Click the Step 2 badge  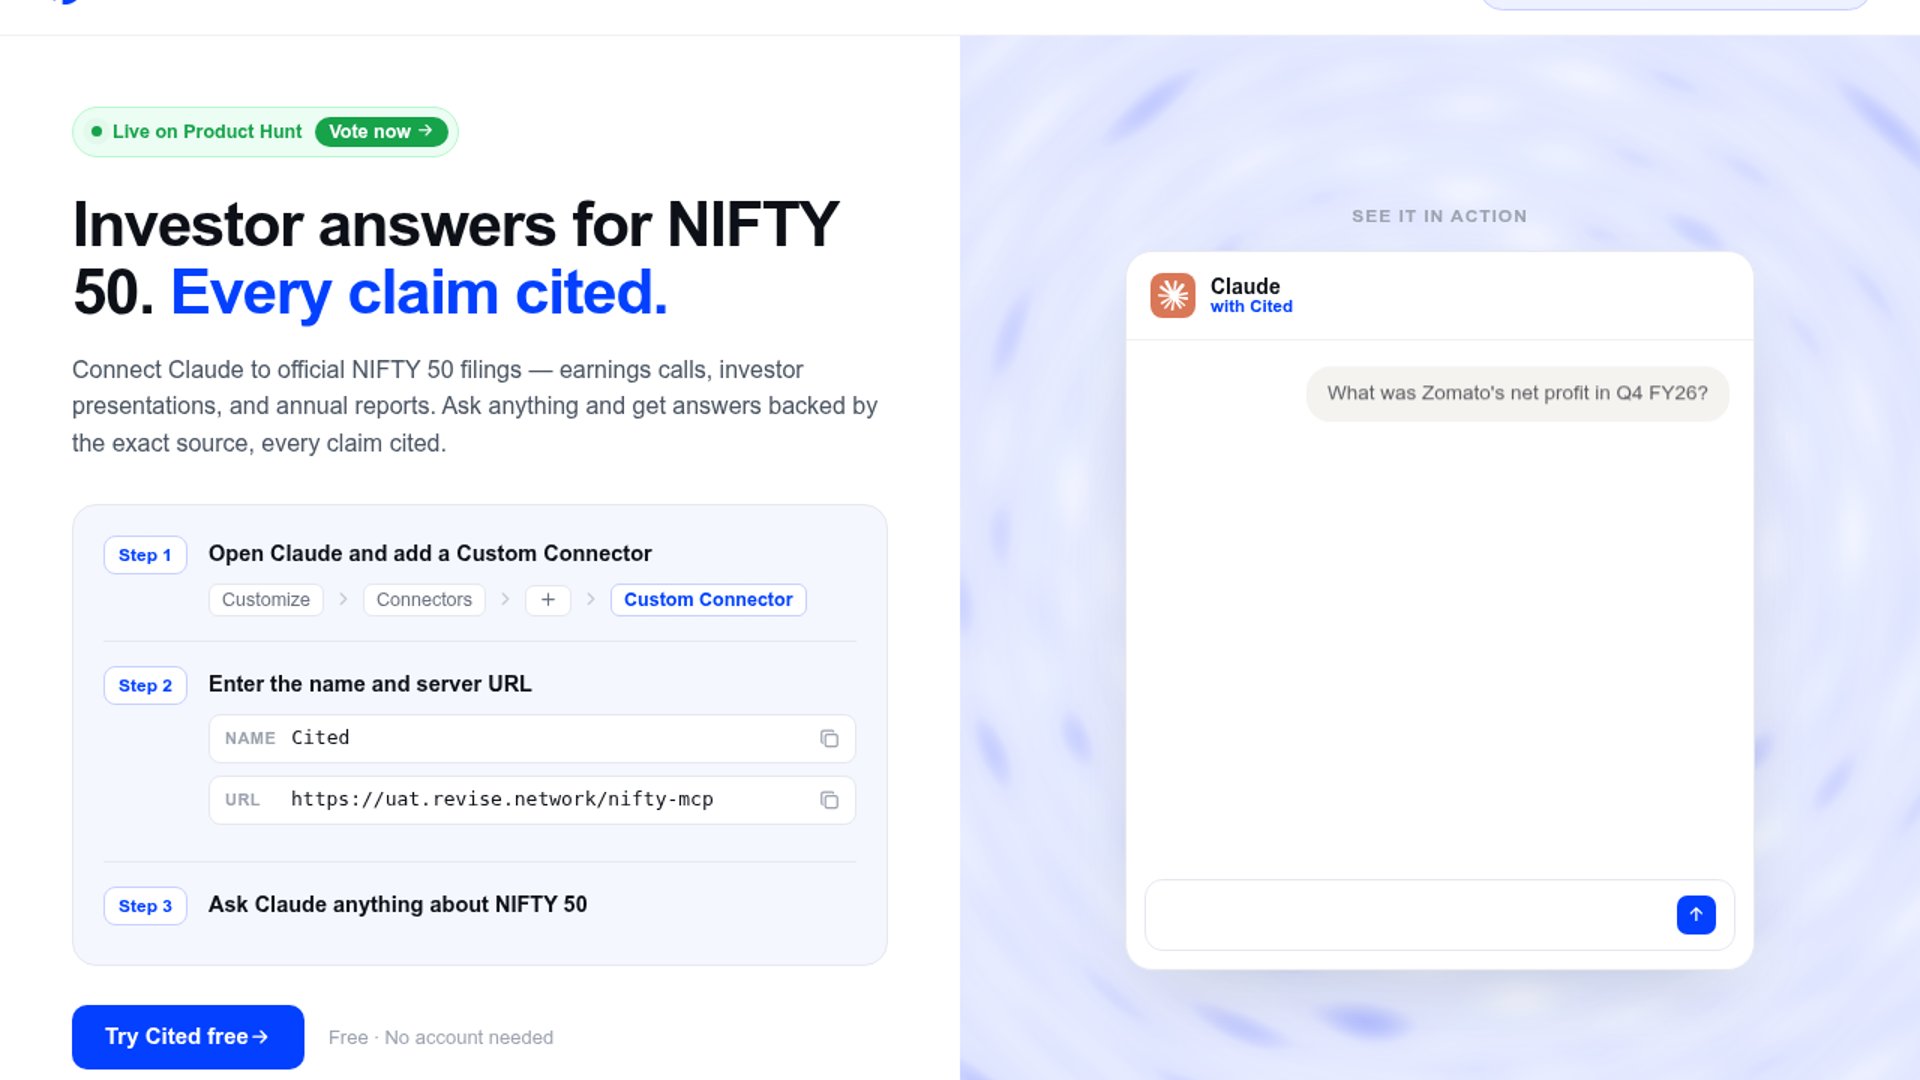145,686
